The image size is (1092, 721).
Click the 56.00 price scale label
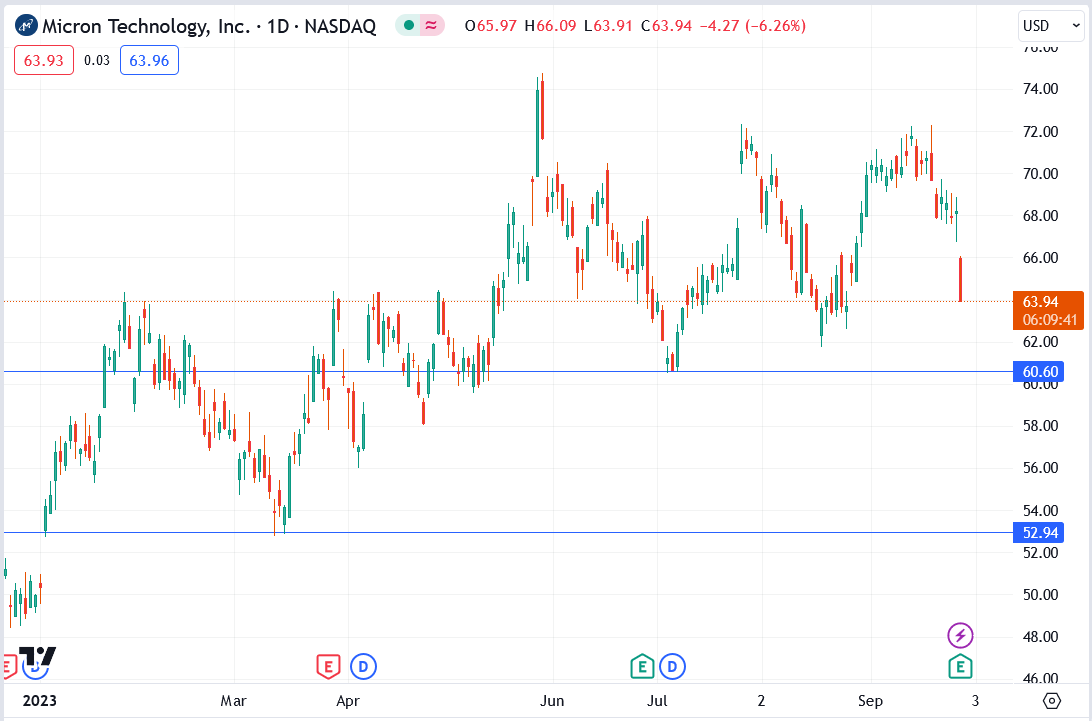point(1040,468)
